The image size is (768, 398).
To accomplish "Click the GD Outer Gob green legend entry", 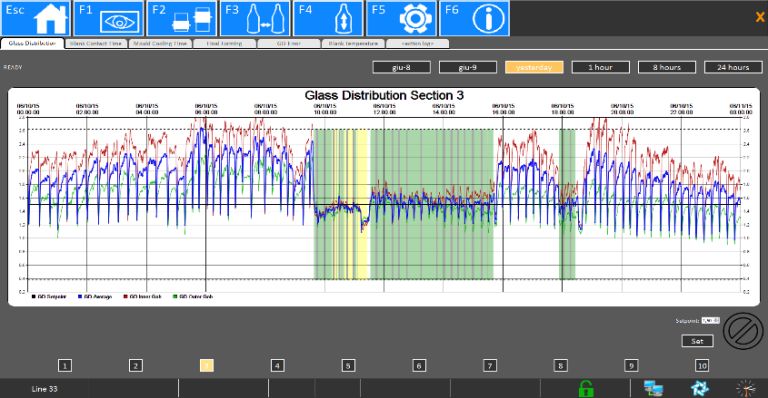I will [193, 297].
